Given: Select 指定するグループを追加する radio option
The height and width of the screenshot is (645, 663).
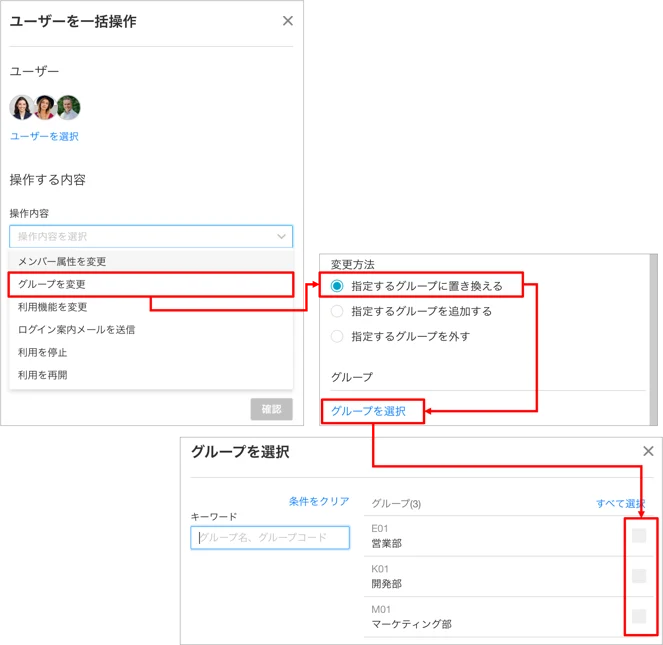Looking at the screenshot, I should pyautogui.click(x=337, y=311).
